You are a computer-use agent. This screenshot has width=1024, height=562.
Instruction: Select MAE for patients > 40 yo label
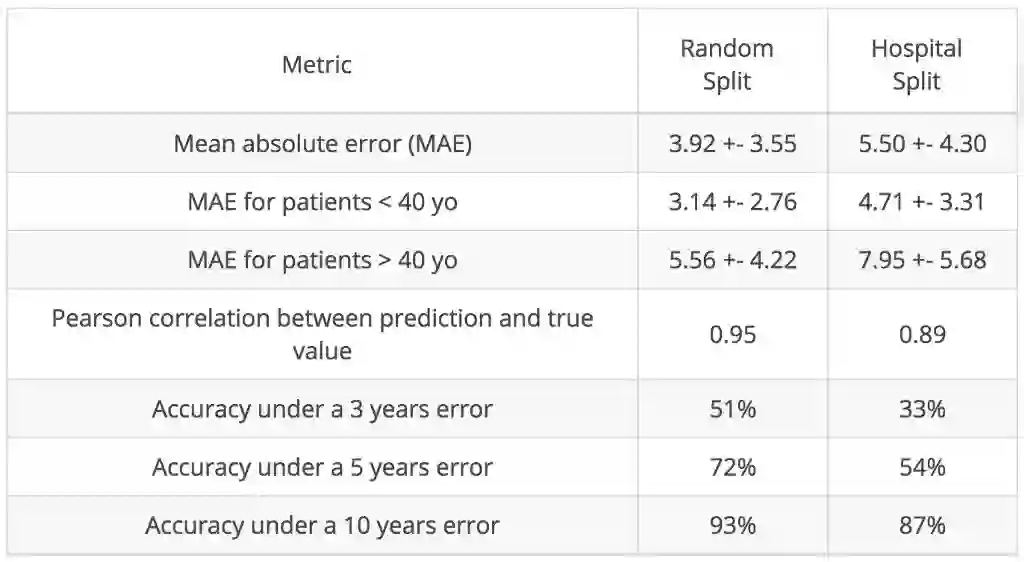click(x=323, y=260)
